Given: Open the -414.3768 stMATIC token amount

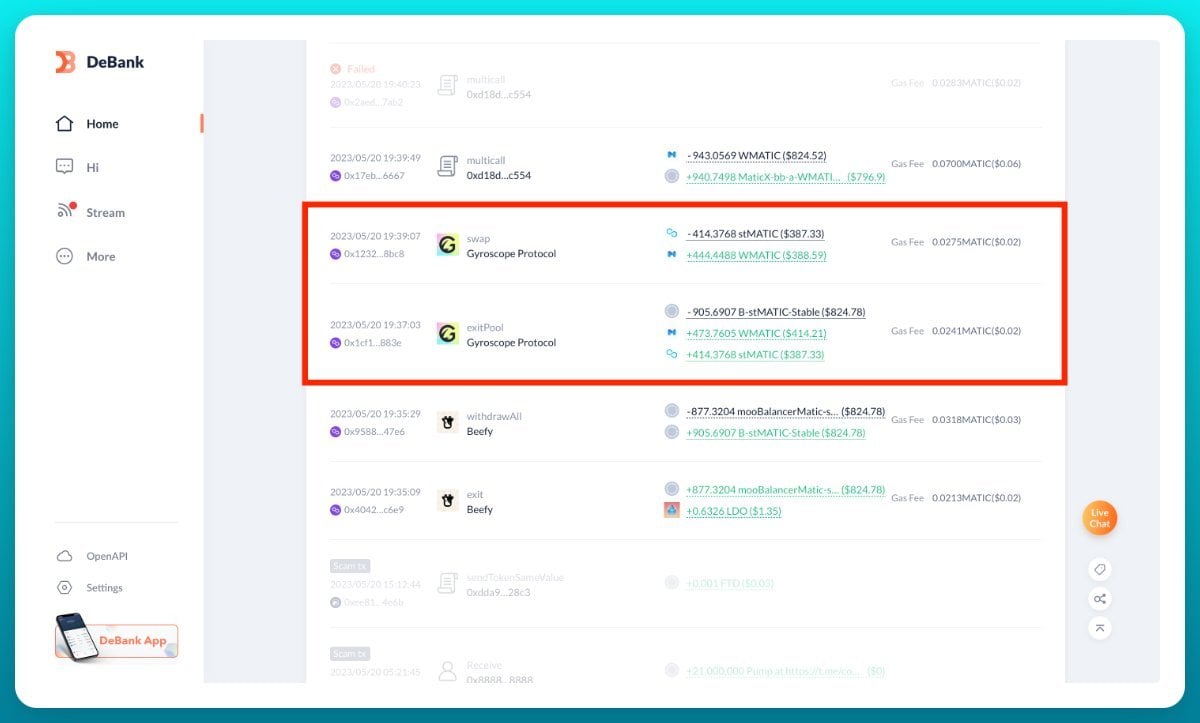Looking at the screenshot, I should click(755, 234).
